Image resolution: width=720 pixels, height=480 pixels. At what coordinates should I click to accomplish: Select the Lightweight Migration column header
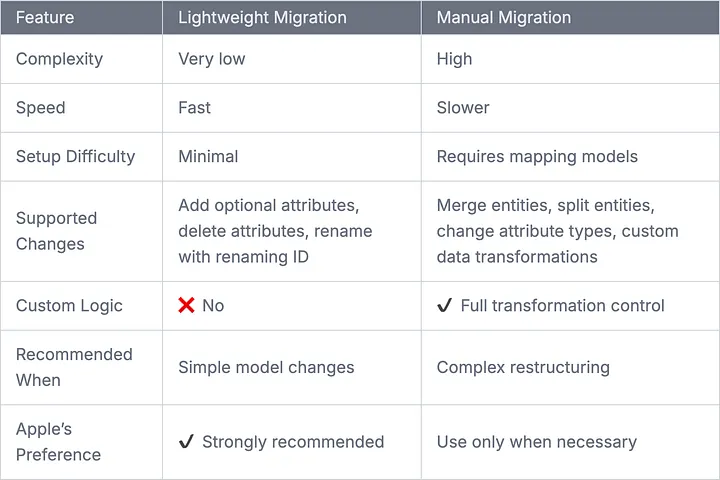pyautogui.click(x=262, y=17)
